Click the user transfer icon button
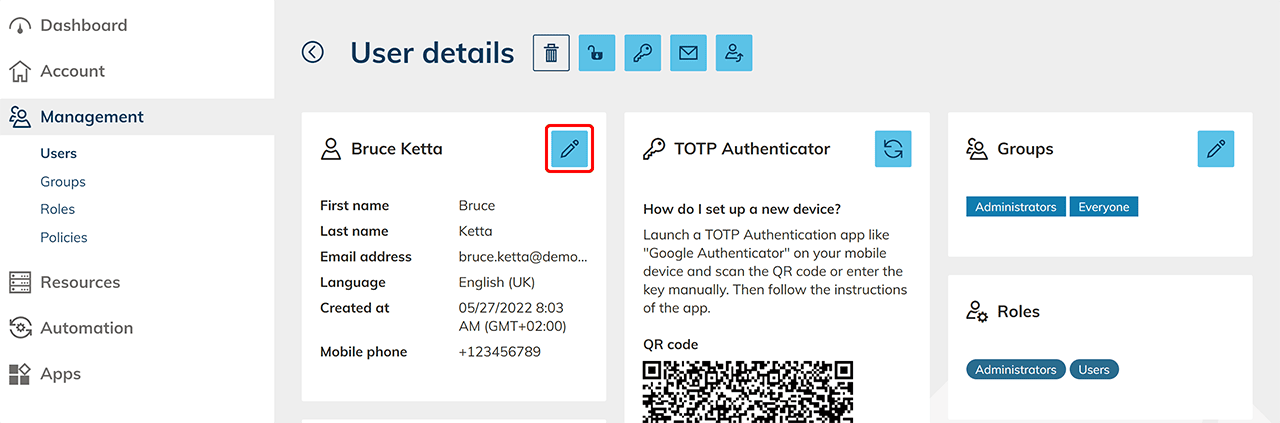 pyautogui.click(x=734, y=53)
